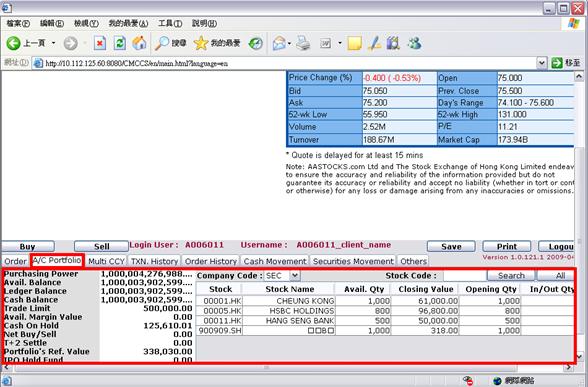Screen dimensions: 588x387
Task: Click the horizontal scrollbar right arrow
Action: tap(568, 367)
